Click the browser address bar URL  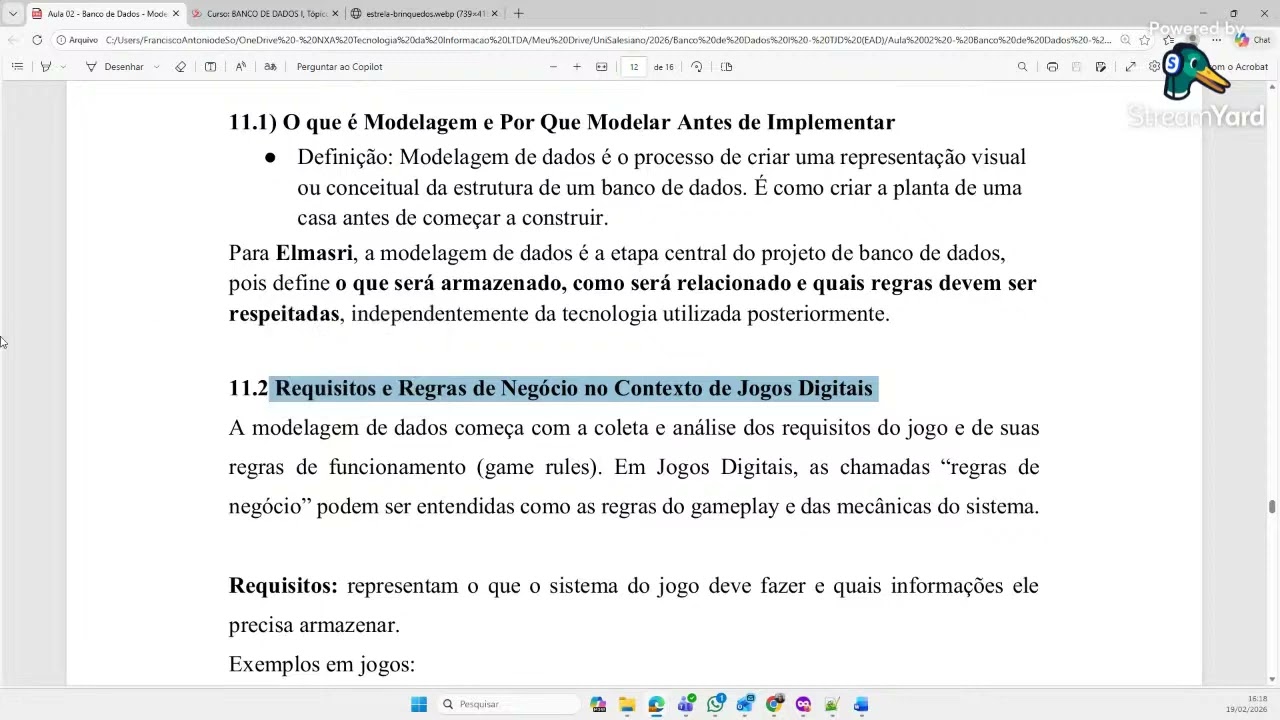click(x=608, y=40)
